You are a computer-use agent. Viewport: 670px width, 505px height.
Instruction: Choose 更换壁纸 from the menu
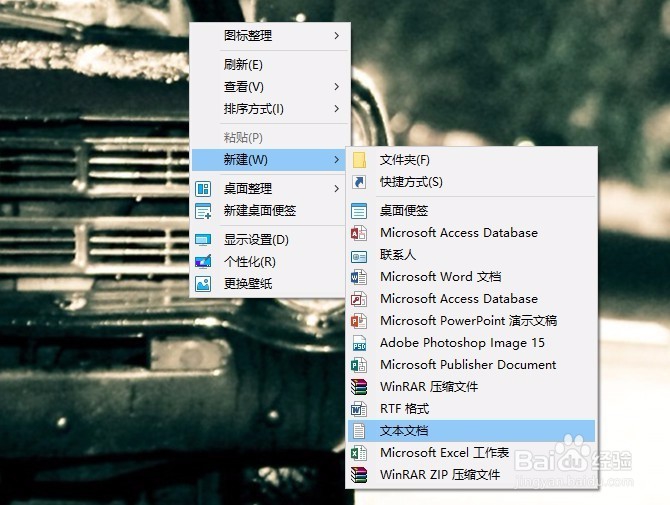click(270, 284)
